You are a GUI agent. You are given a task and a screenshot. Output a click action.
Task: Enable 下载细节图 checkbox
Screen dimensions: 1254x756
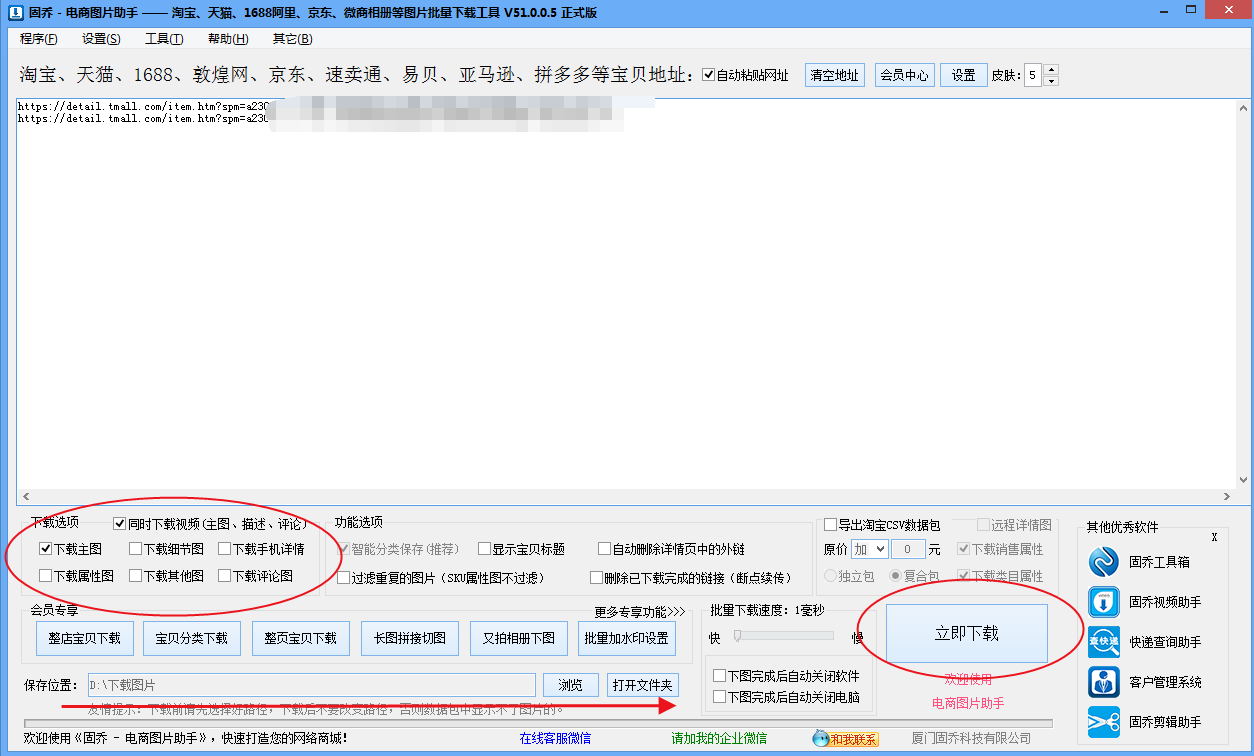(x=135, y=549)
